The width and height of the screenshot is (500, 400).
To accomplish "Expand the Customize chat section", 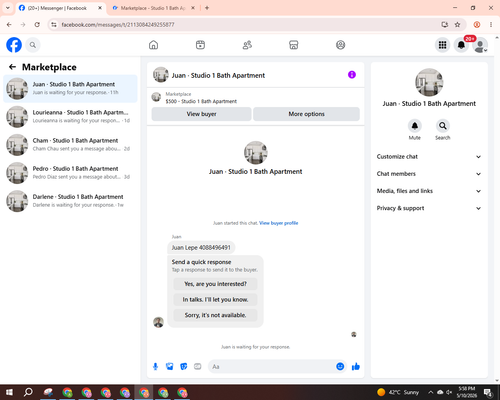I will (429, 157).
